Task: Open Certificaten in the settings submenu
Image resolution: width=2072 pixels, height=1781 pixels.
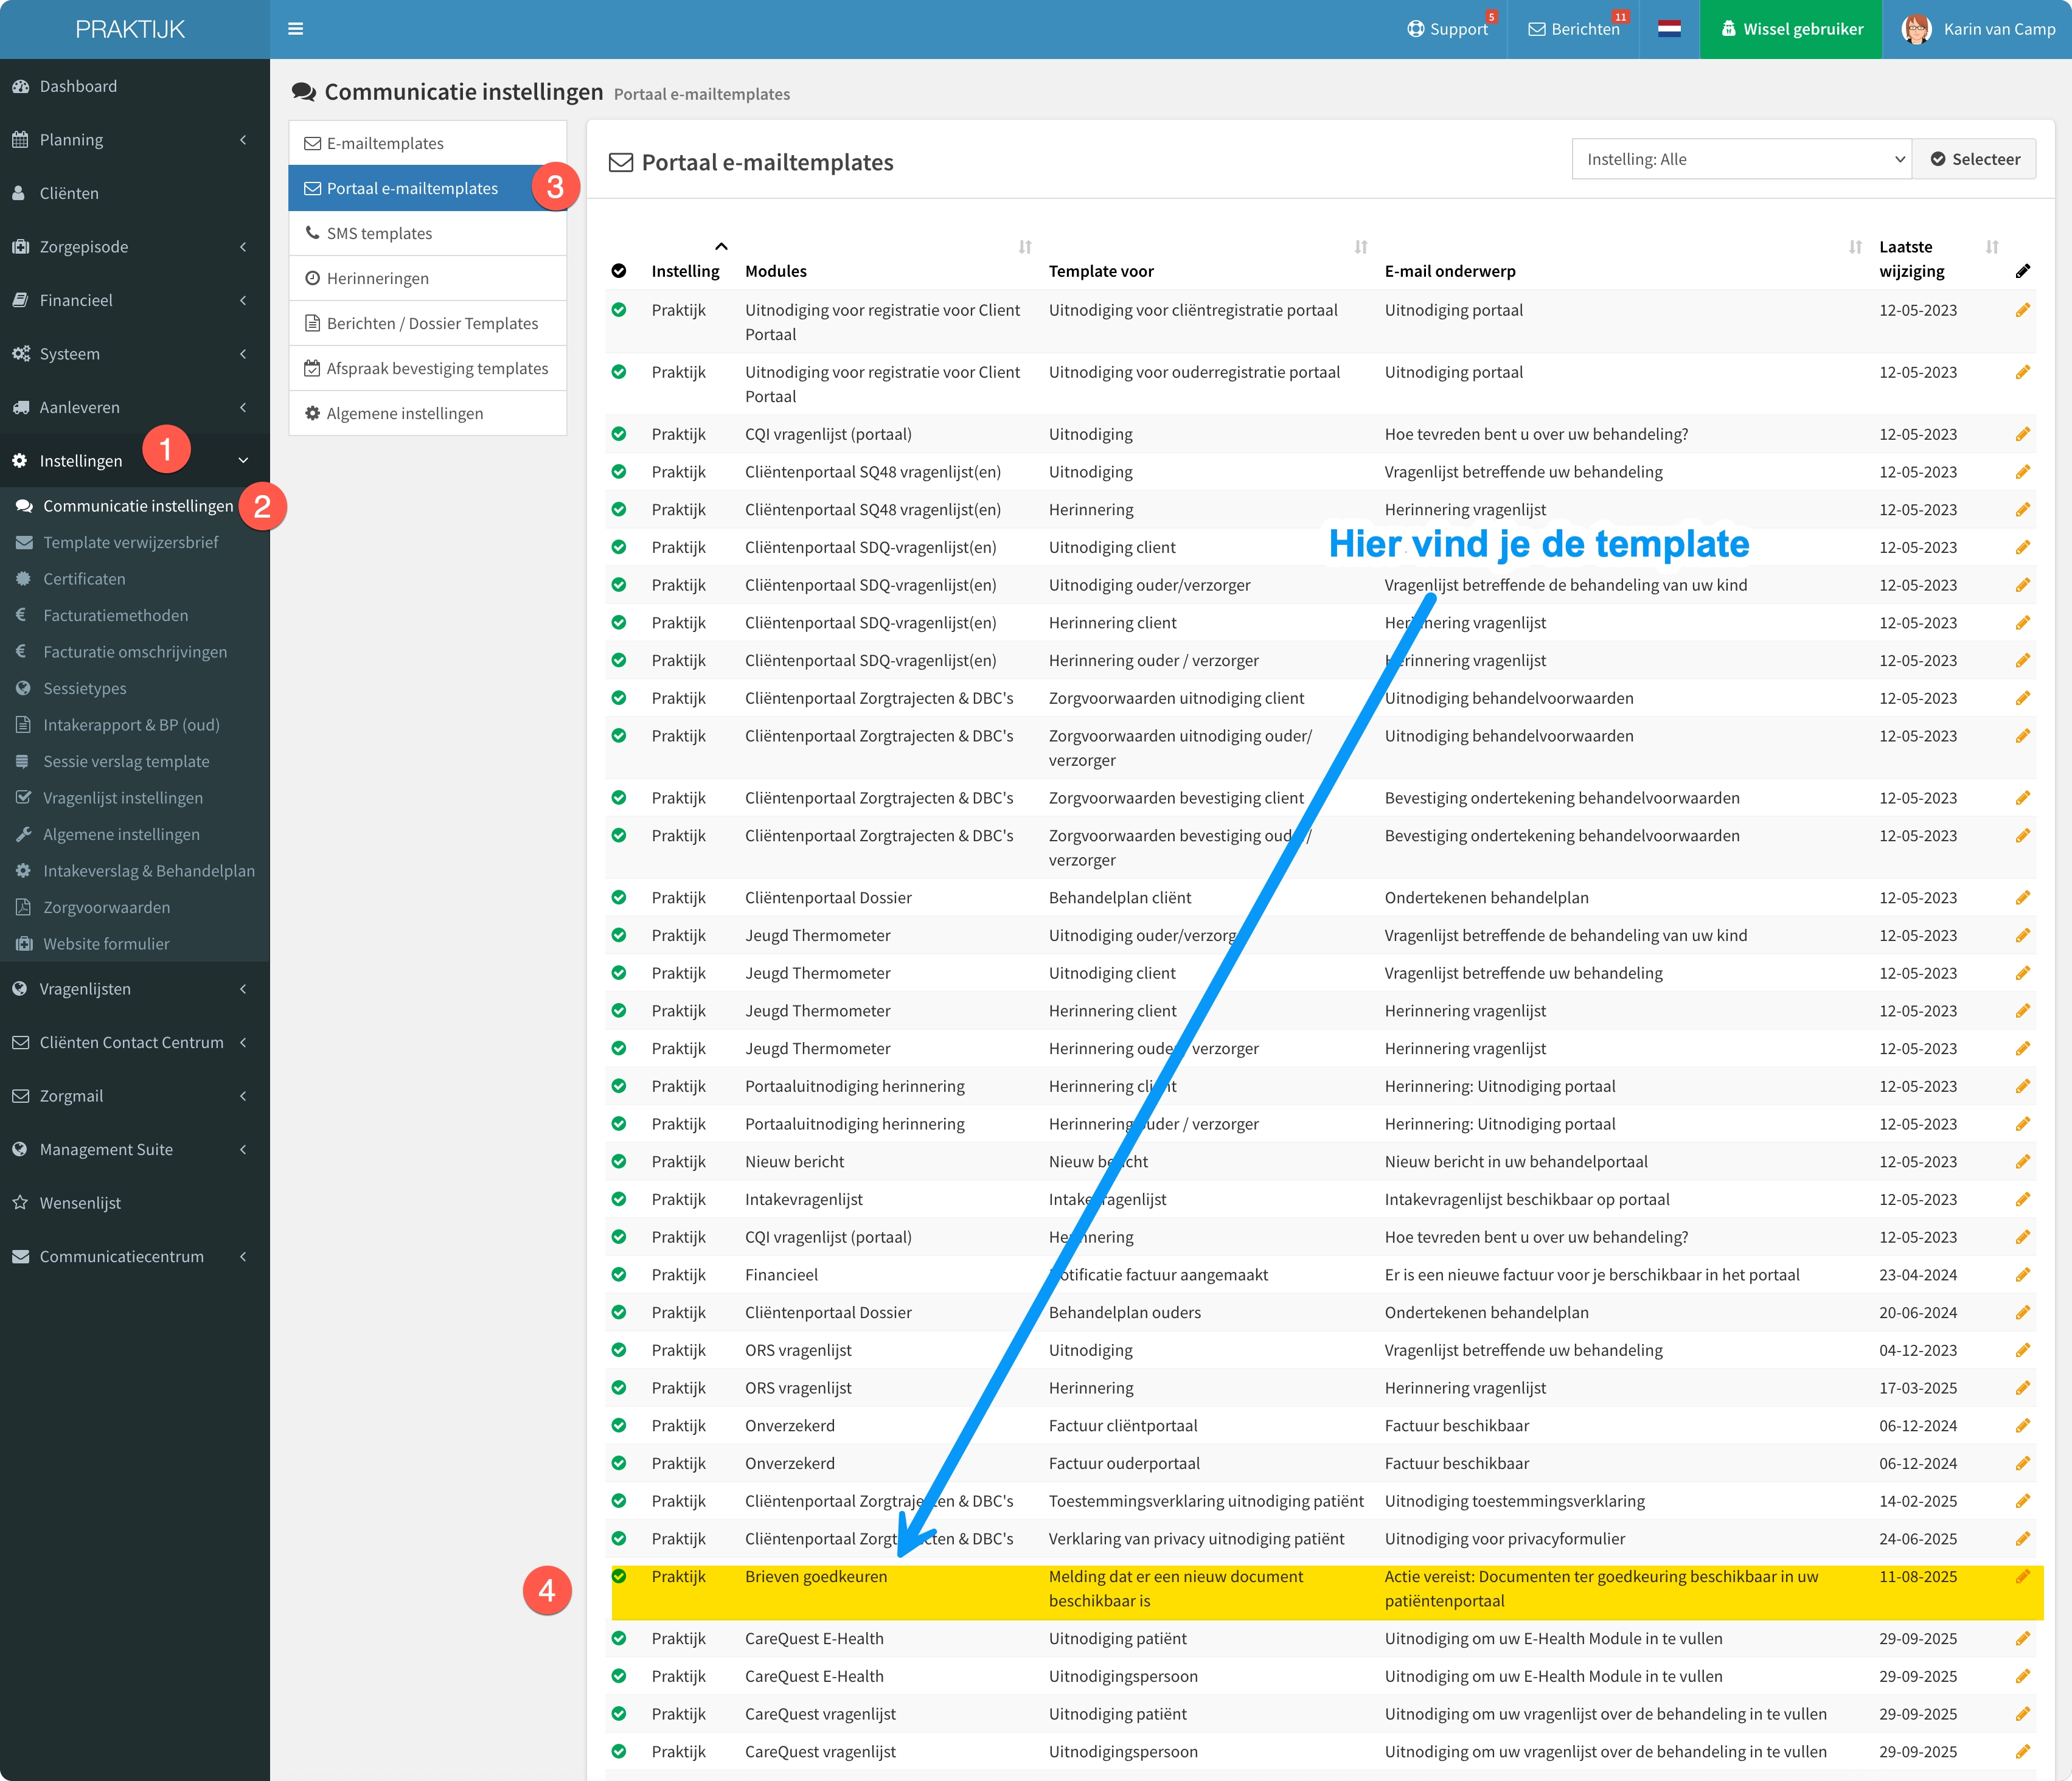Action: coord(84,579)
